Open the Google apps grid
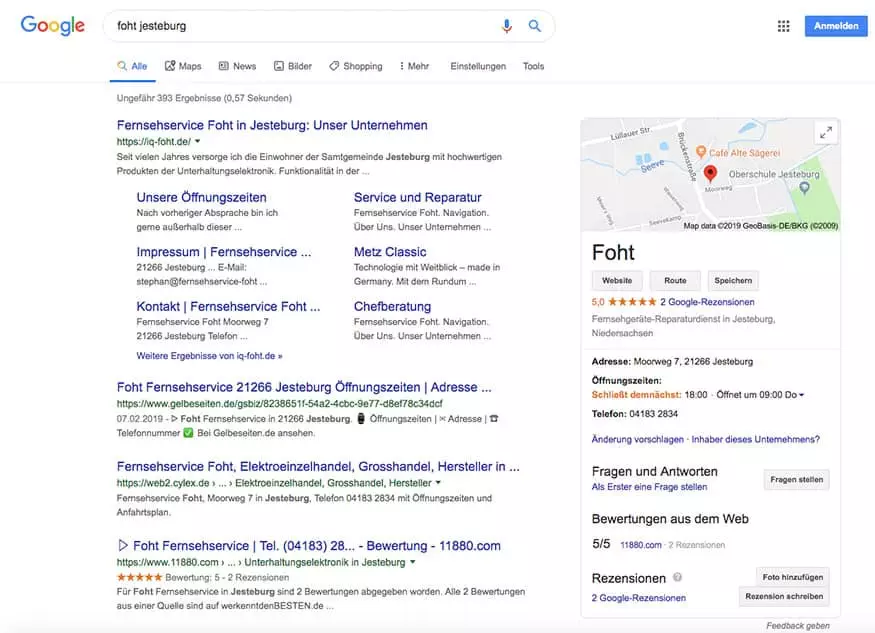The image size is (875, 633). (x=783, y=26)
